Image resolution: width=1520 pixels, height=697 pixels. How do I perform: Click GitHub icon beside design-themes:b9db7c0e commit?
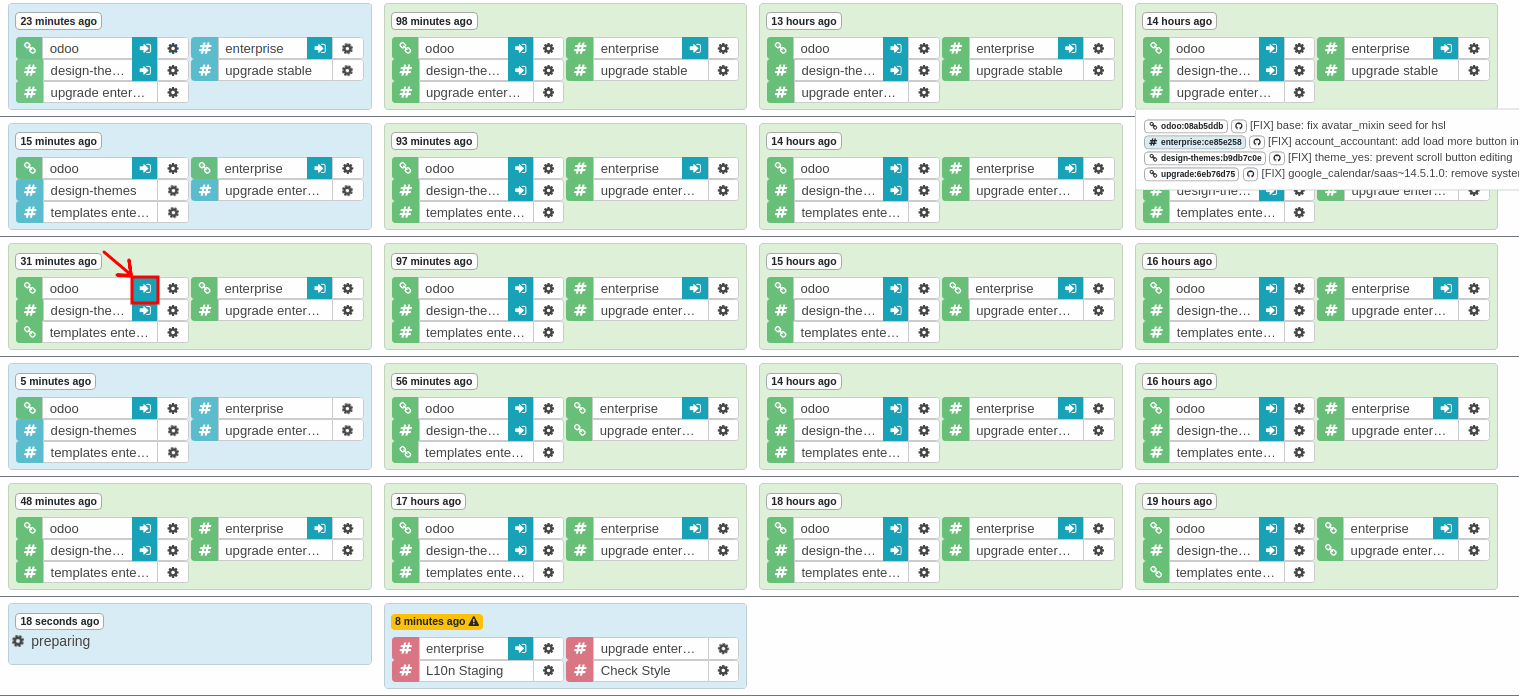[x=1276, y=158]
